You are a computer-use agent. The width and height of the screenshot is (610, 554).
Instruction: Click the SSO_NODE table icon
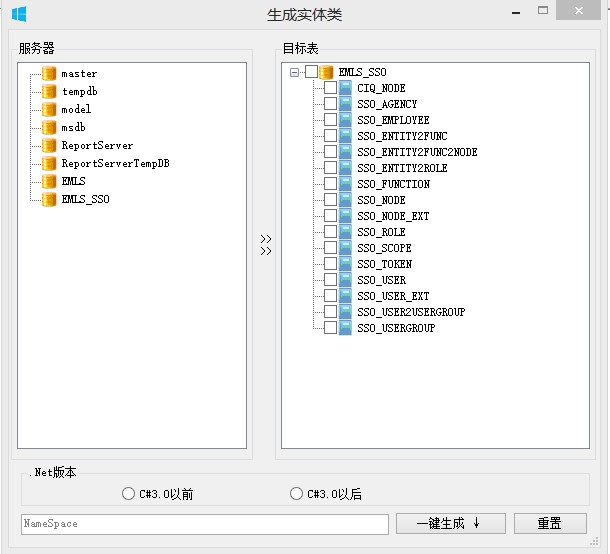click(345, 200)
